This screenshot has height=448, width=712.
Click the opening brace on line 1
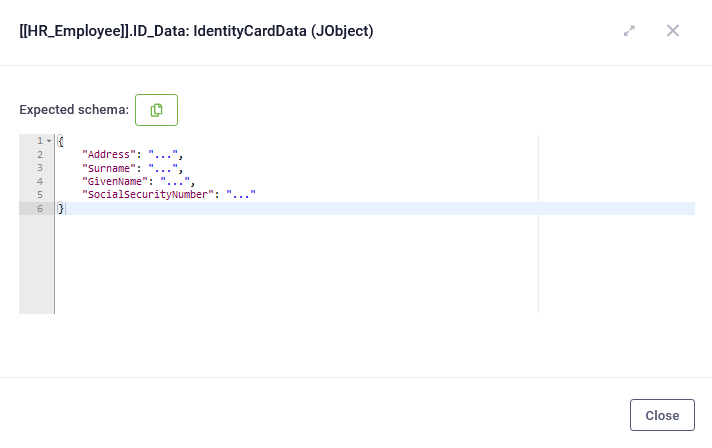pos(61,141)
